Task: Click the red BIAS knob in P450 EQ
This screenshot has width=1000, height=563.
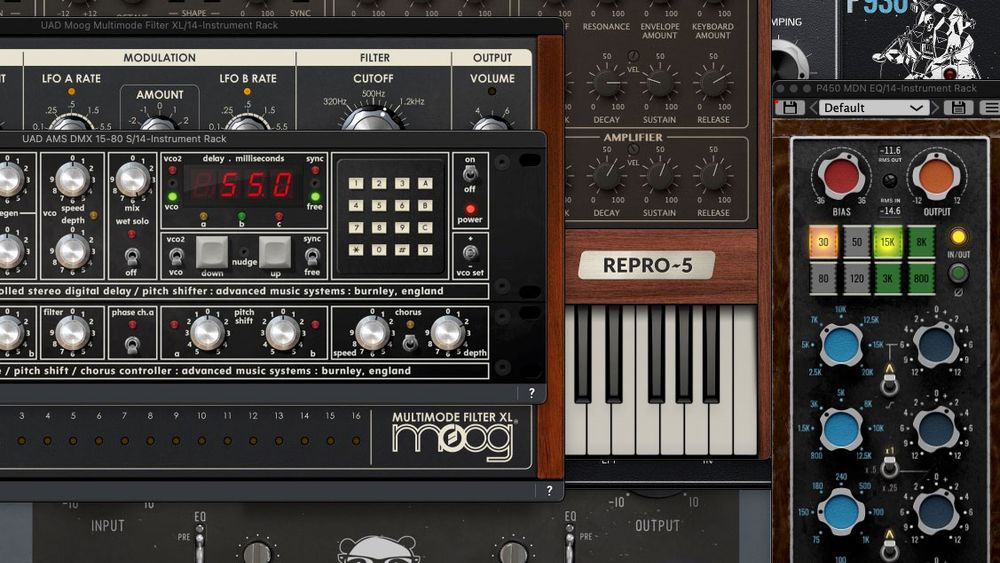Action: pos(841,177)
